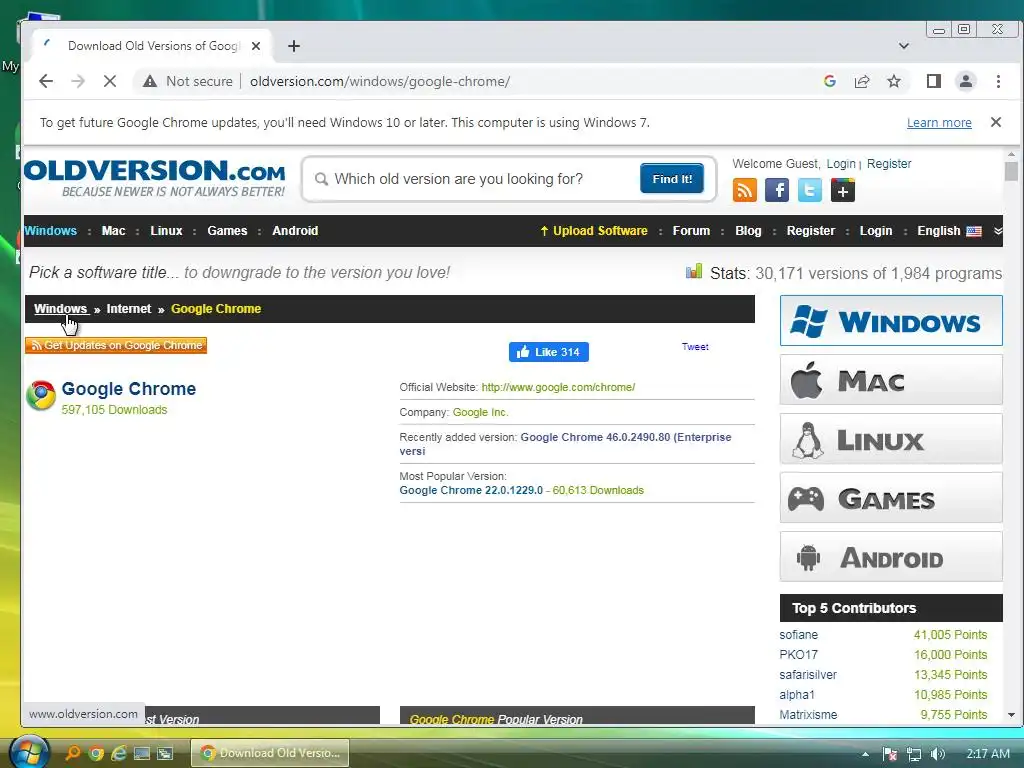Bookmark this page with the star

pos(894,81)
